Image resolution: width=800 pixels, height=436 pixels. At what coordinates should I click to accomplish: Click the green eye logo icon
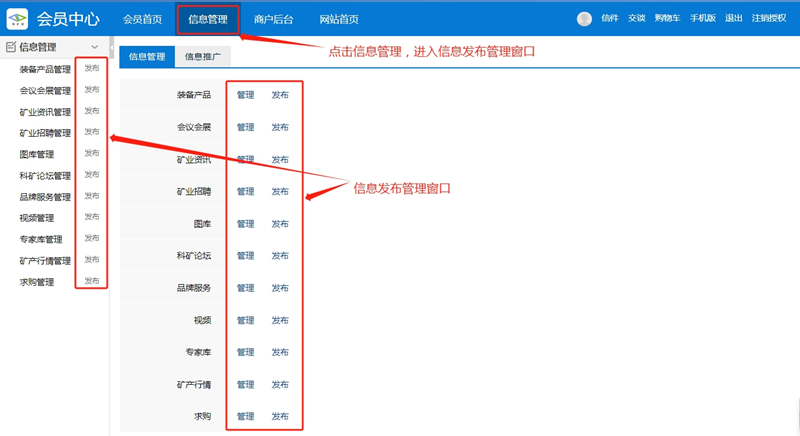18,19
